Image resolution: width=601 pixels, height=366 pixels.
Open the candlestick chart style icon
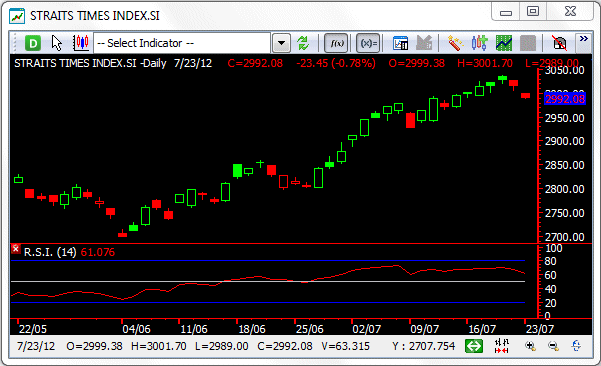[x=81, y=43]
